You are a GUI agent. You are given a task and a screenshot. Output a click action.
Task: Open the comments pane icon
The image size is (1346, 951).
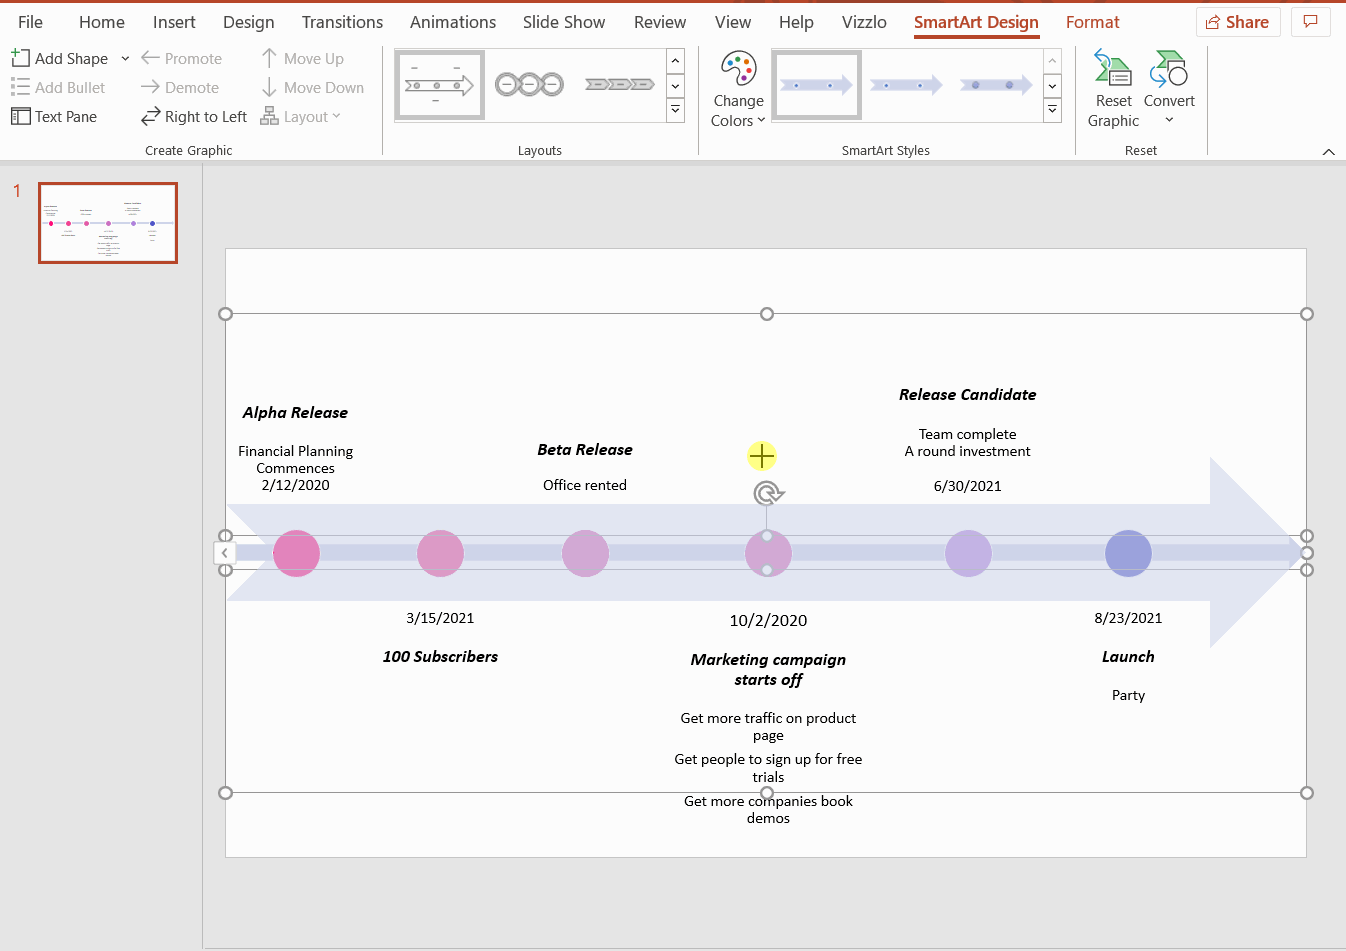(x=1310, y=22)
